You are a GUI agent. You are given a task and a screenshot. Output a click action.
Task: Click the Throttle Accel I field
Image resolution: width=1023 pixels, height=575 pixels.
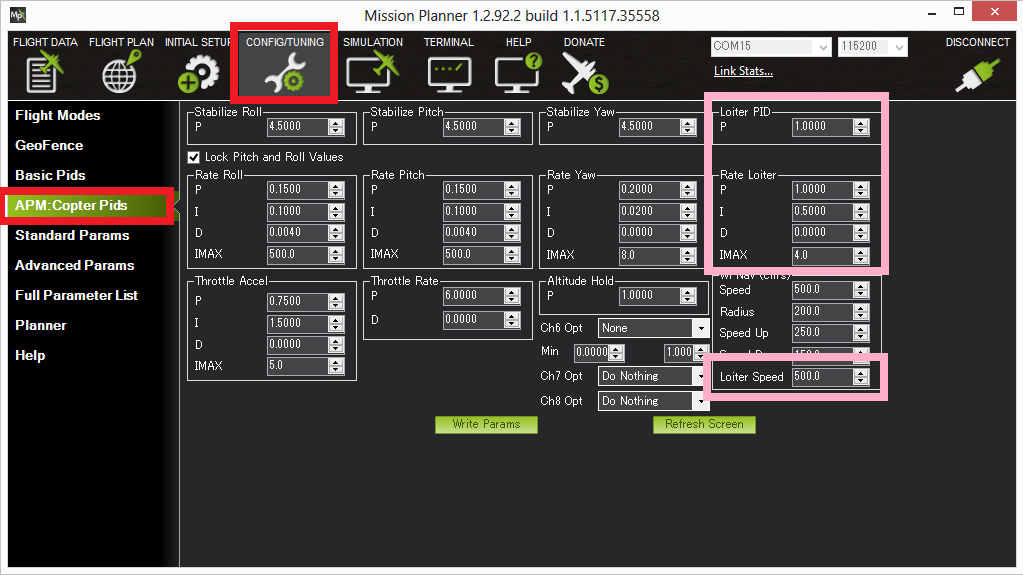point(298,323)
